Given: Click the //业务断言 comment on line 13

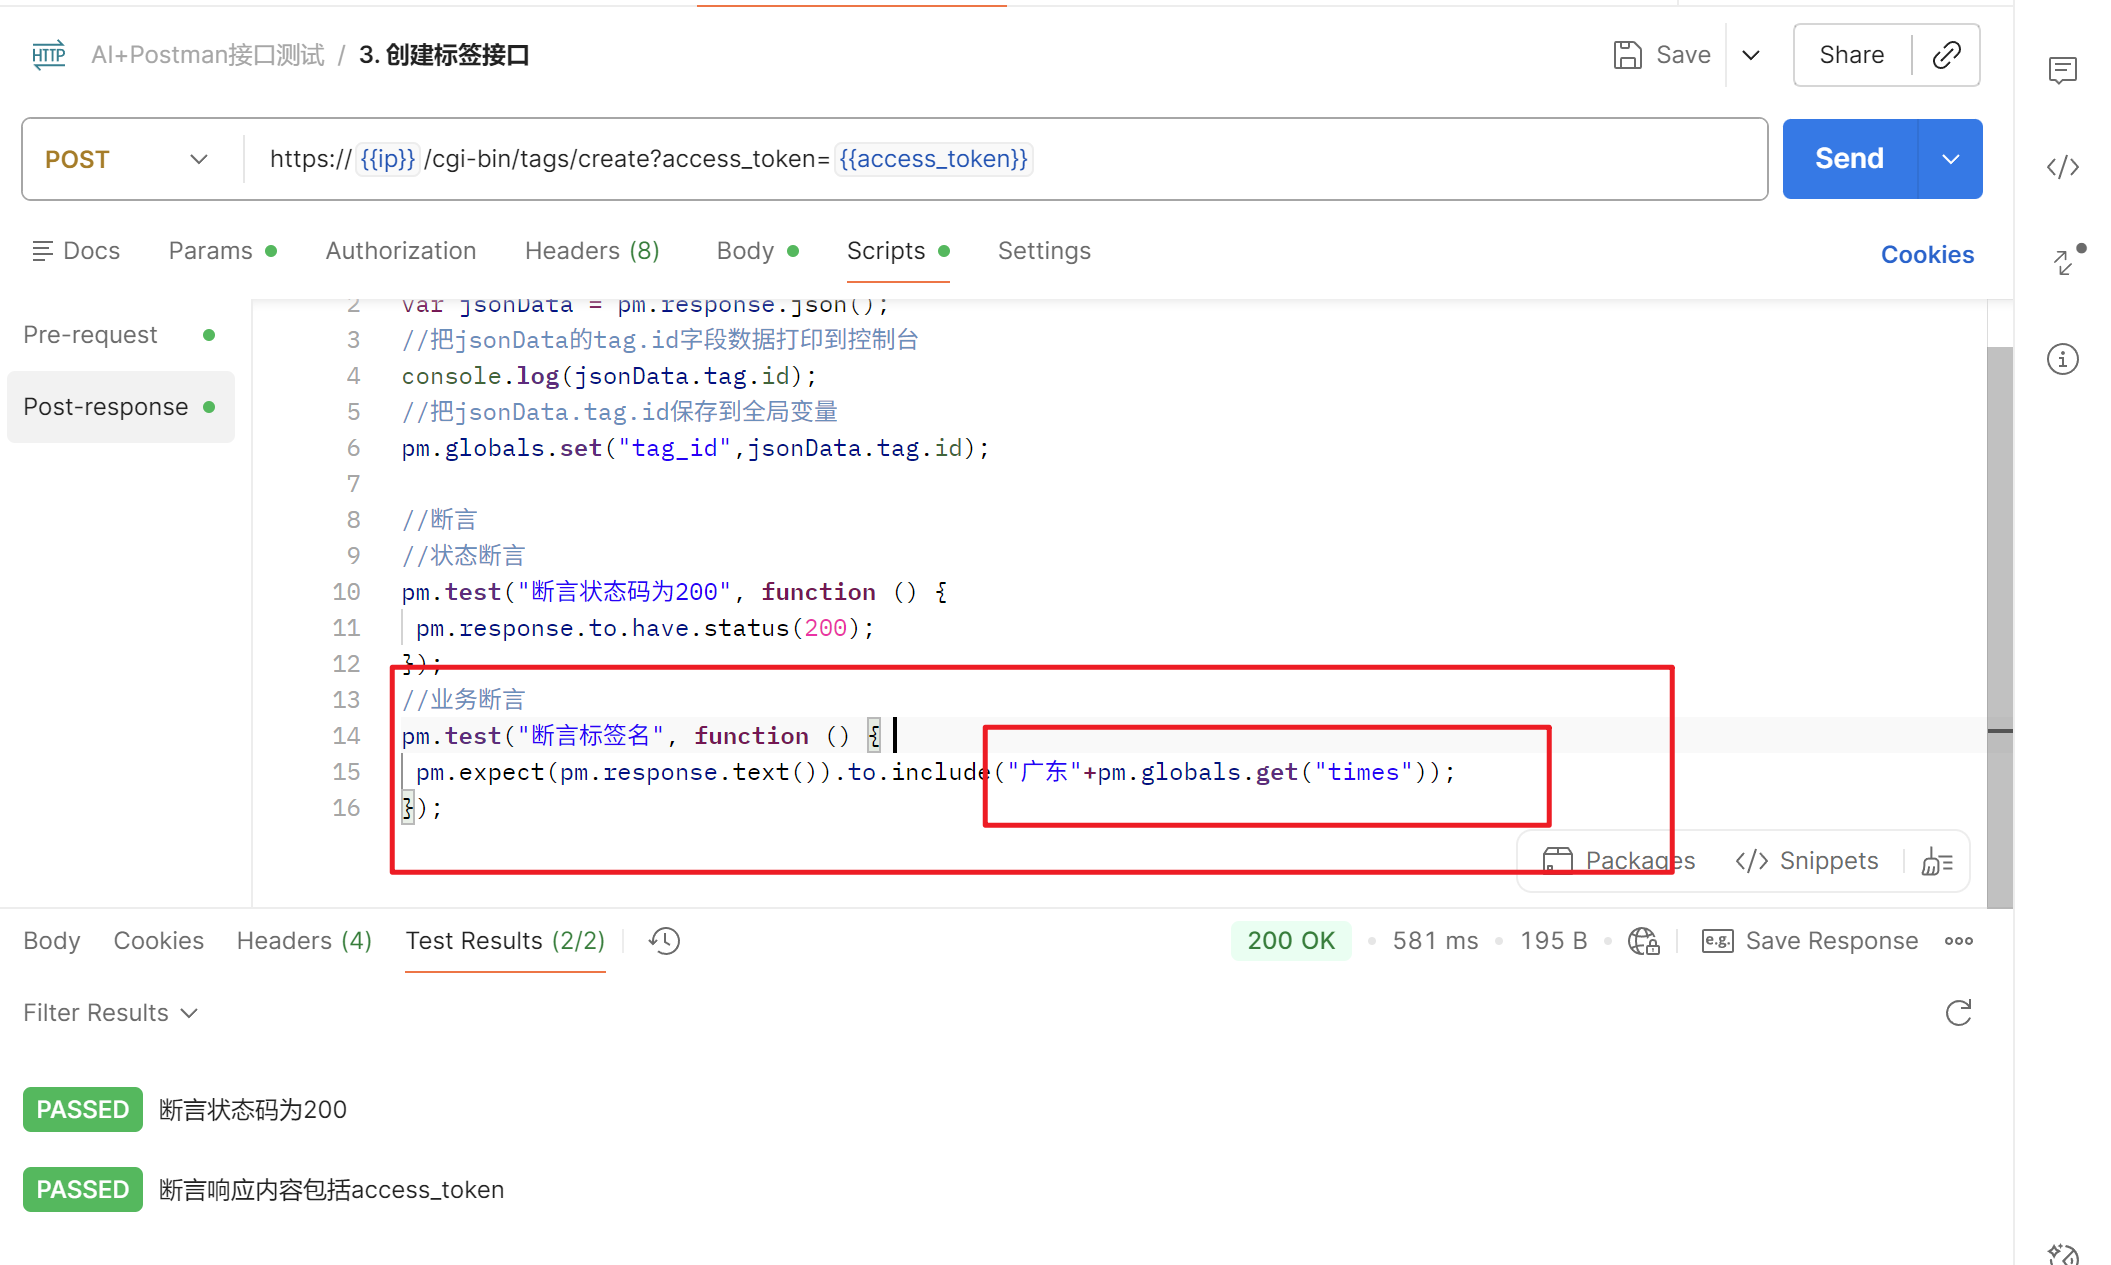Looking at the screenshot, I should [463, 700].
